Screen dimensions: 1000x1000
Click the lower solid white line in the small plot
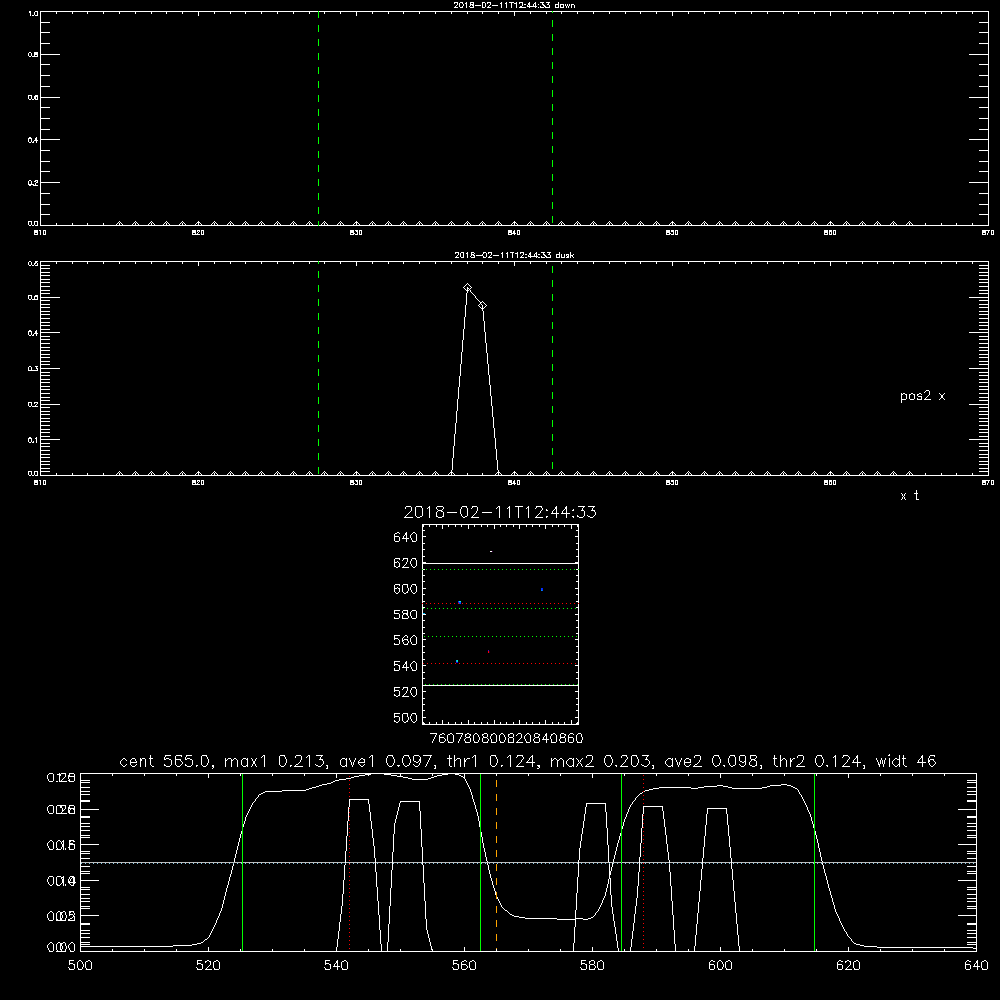tap(501, 686)
